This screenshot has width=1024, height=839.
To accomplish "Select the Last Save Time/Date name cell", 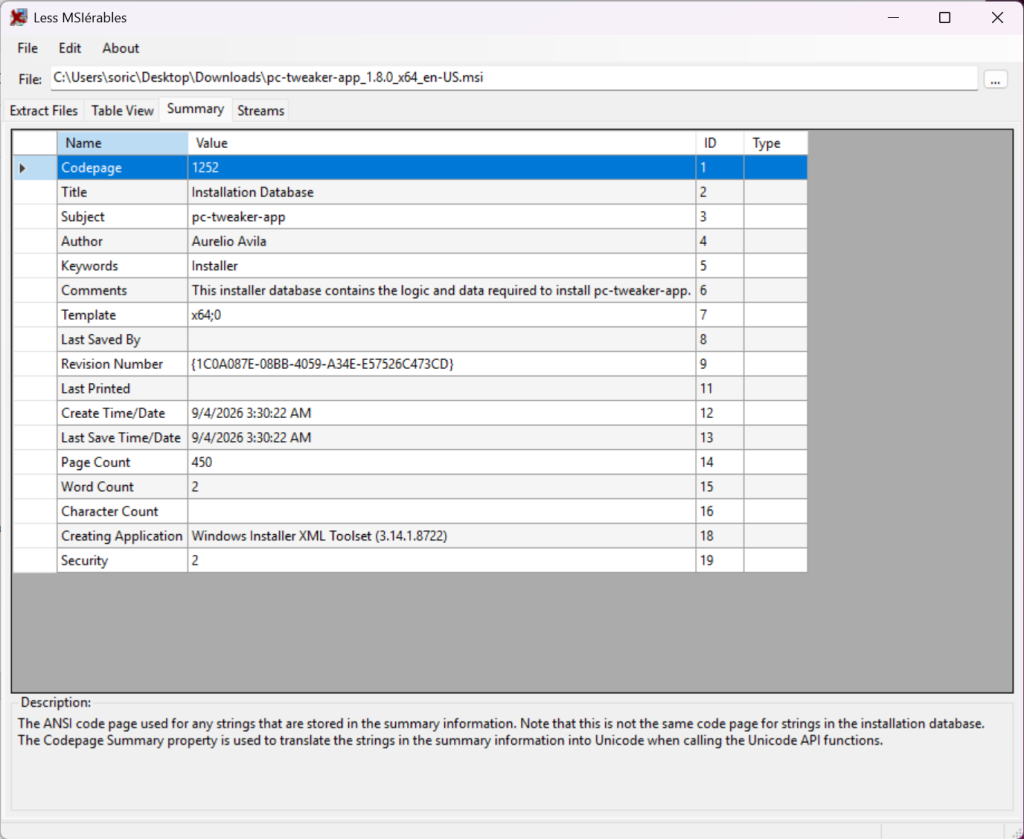I will tap(123, 437).
